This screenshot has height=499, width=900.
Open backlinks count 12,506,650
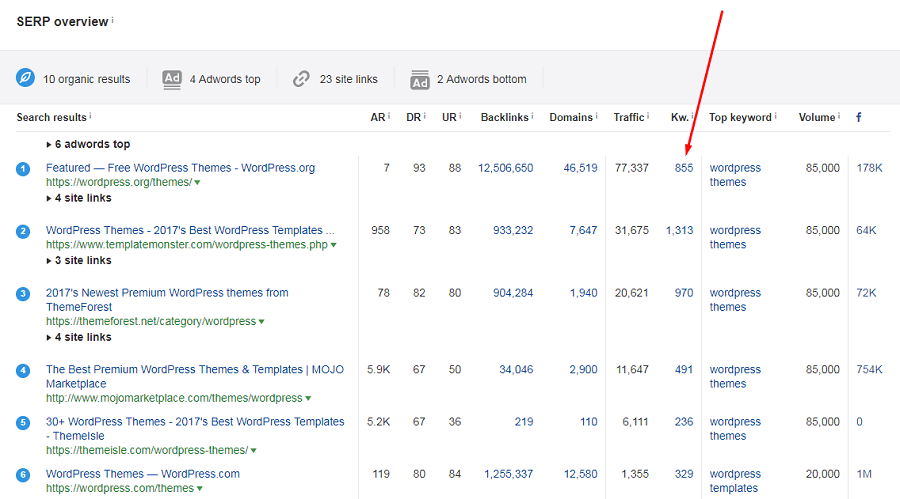[506, 168]
